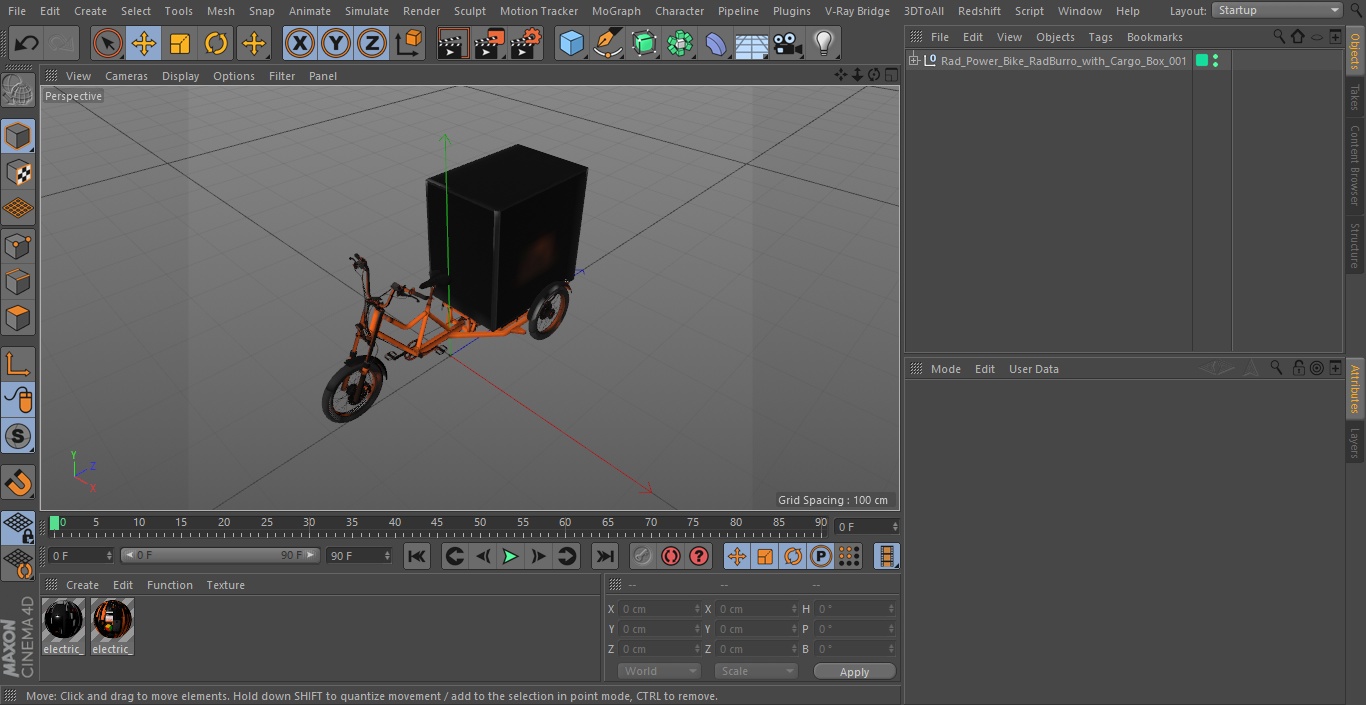Open viewport Display menu
This screenshot has width=1366, height=705.
pos(180,76)
